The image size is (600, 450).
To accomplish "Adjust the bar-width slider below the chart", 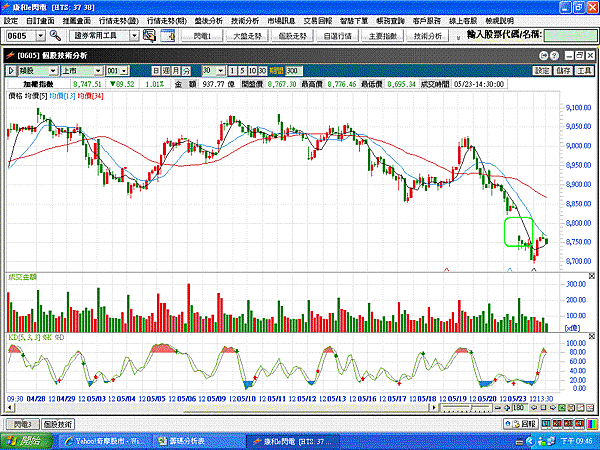I will (466, 408).
